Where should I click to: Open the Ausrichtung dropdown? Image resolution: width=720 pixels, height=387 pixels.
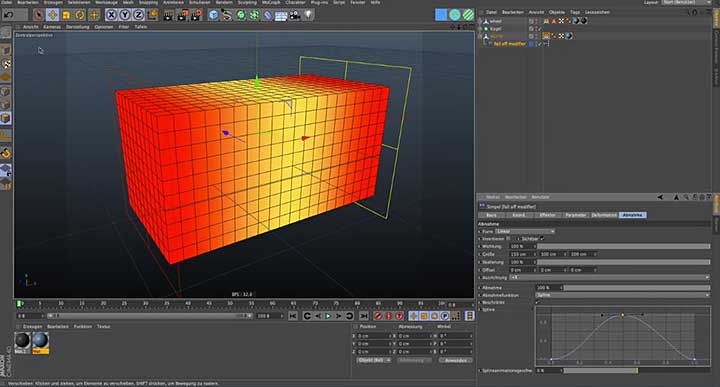tap(609, 277)
